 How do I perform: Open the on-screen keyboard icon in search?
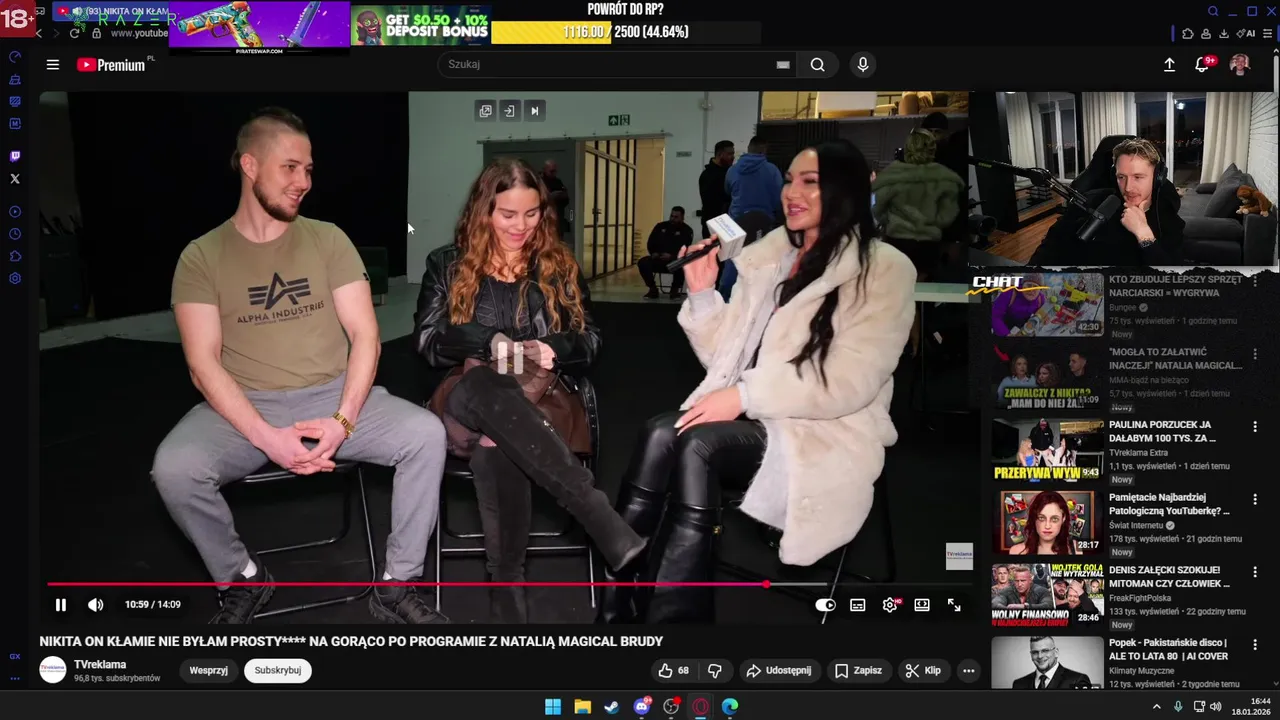point(783,65)
